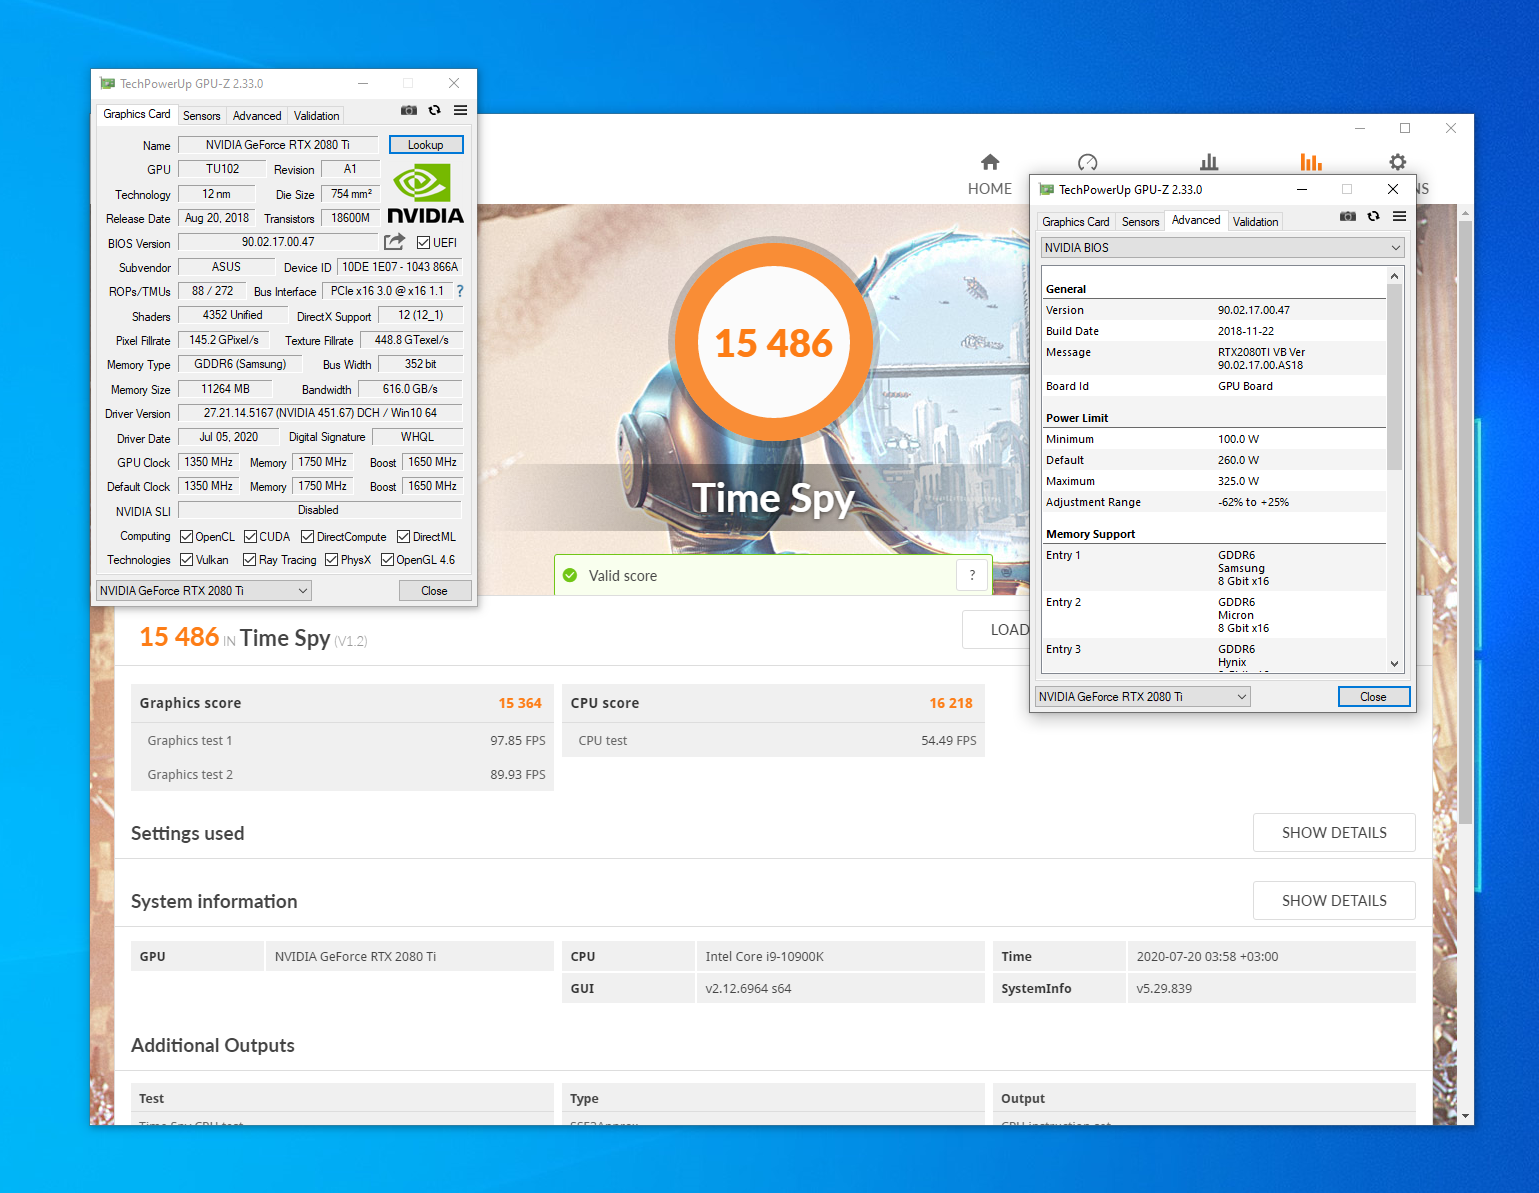Click the Build Date 2018-11-22 value

point(1246,331)
